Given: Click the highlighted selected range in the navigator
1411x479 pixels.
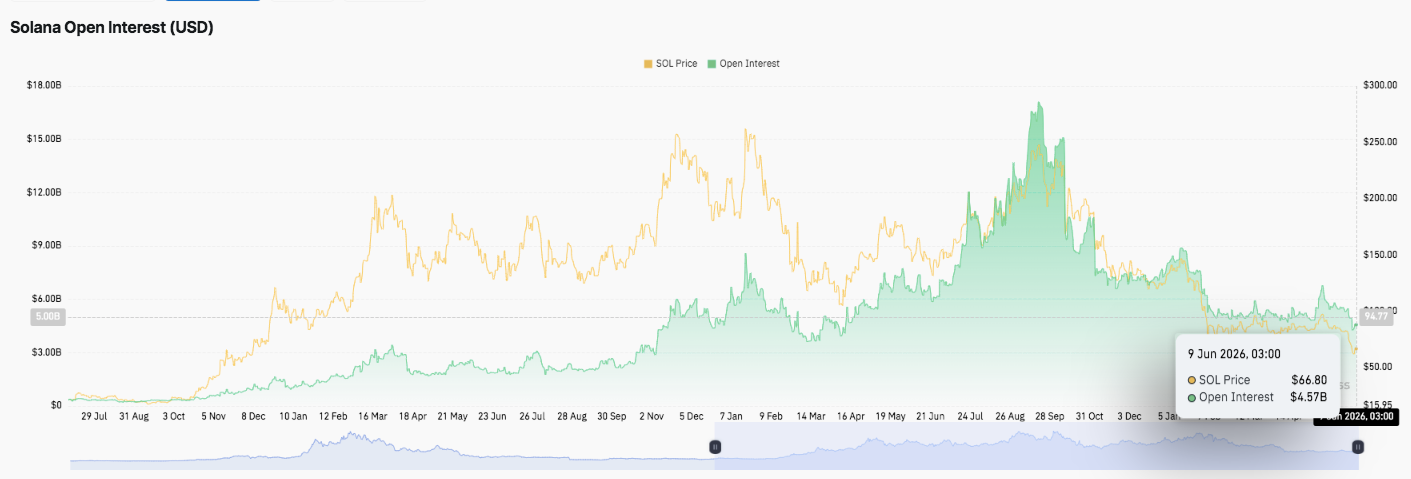Looking at the screenshot, I should pyautogui.click(x=1036, y=447).
